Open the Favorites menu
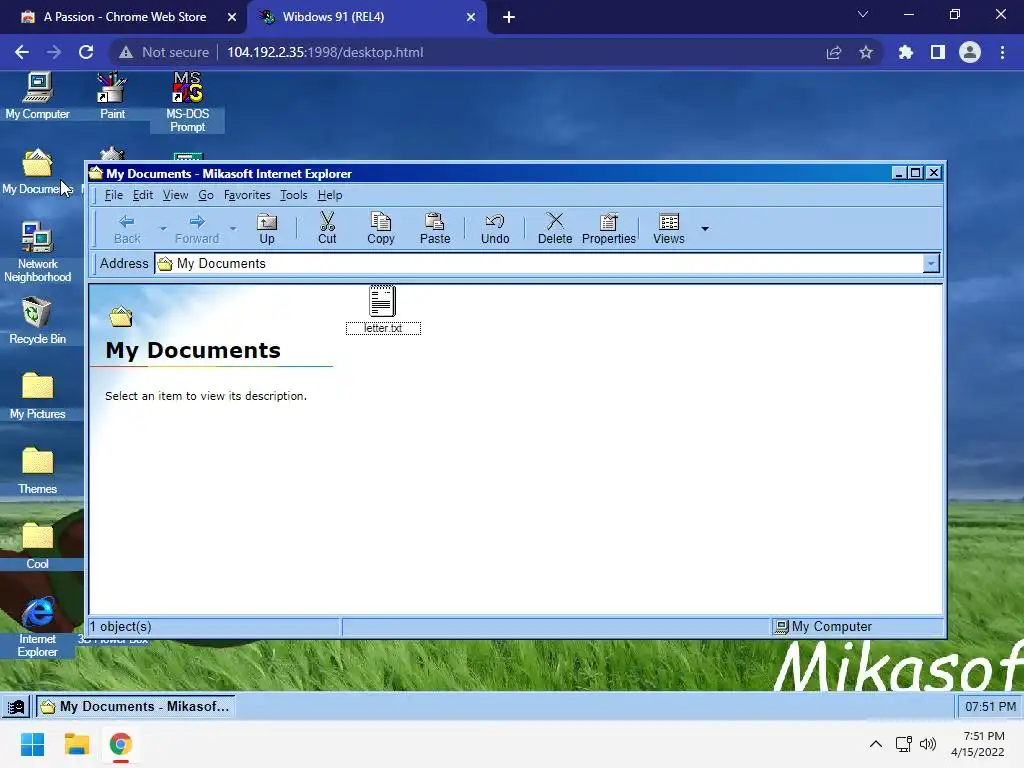1024x768 pixels. pos(247,195)
